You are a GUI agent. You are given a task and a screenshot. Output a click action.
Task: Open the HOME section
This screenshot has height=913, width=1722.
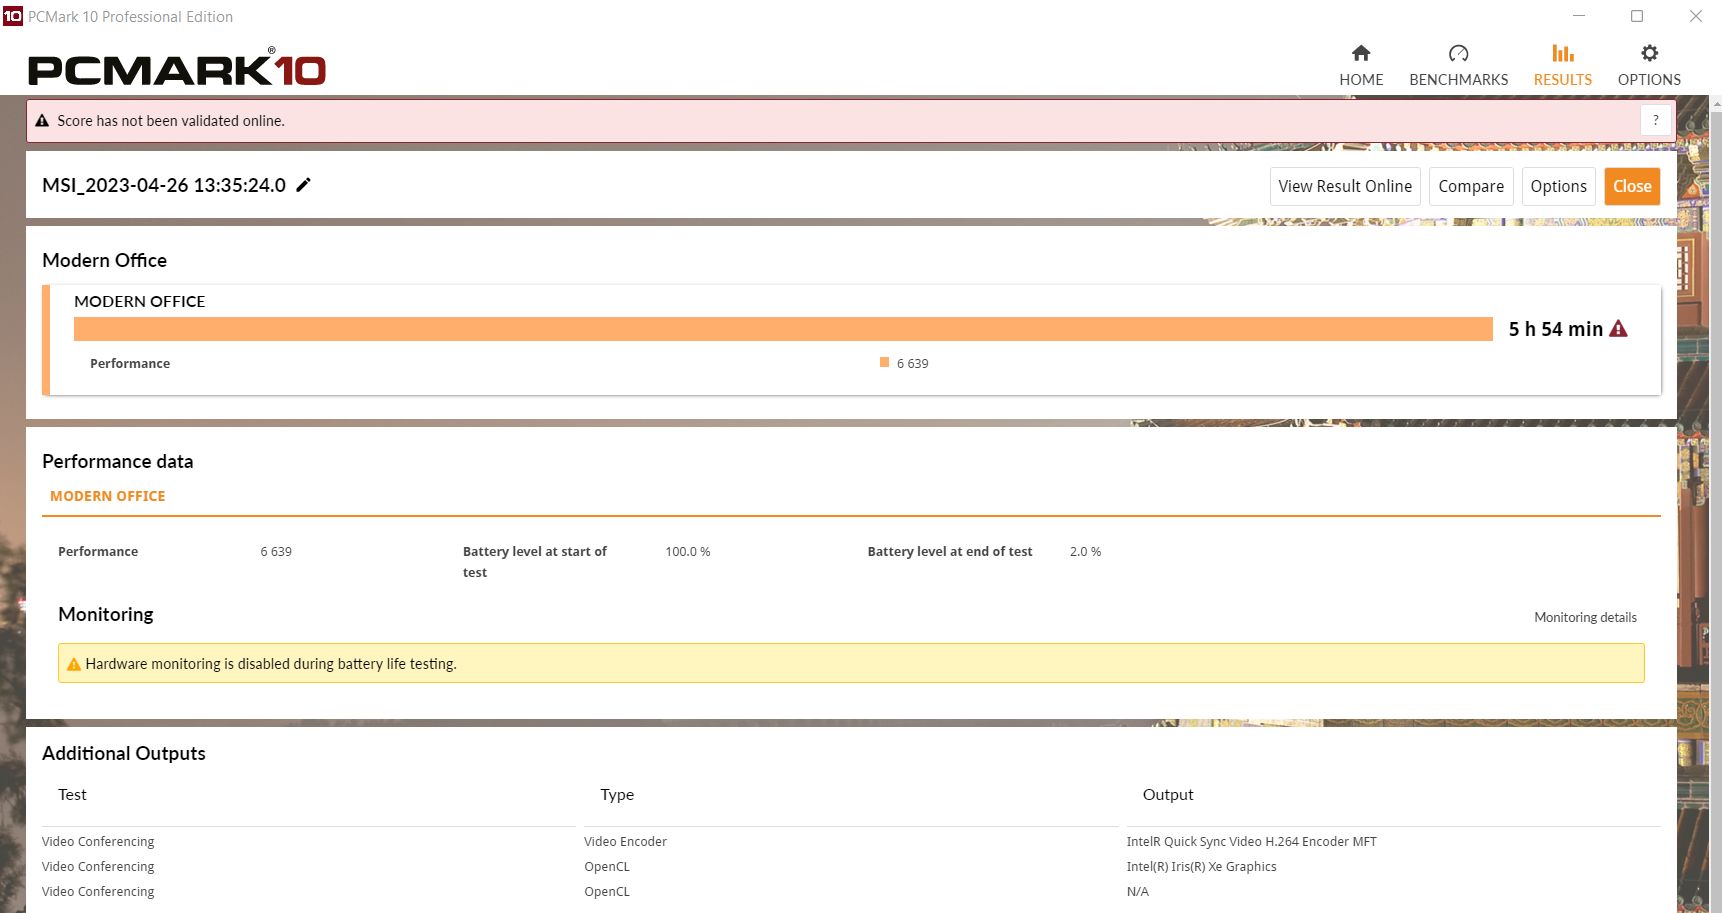(x=1361, y=66)
